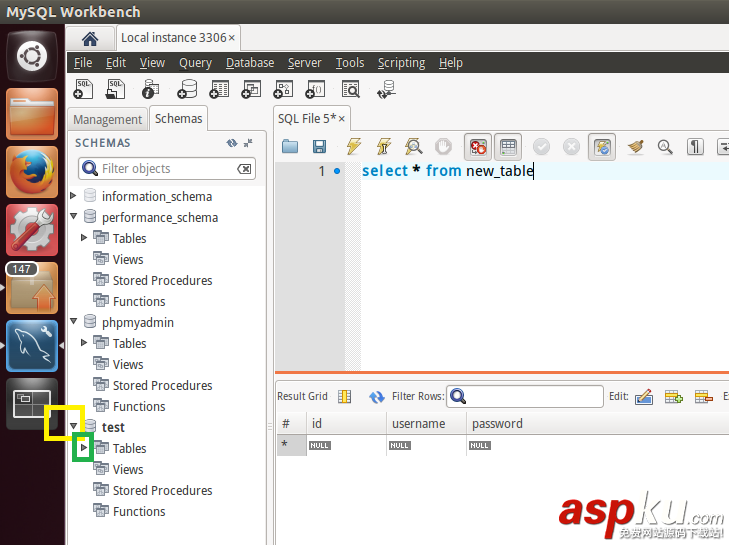Open inspector for selected object

[150, 89]
